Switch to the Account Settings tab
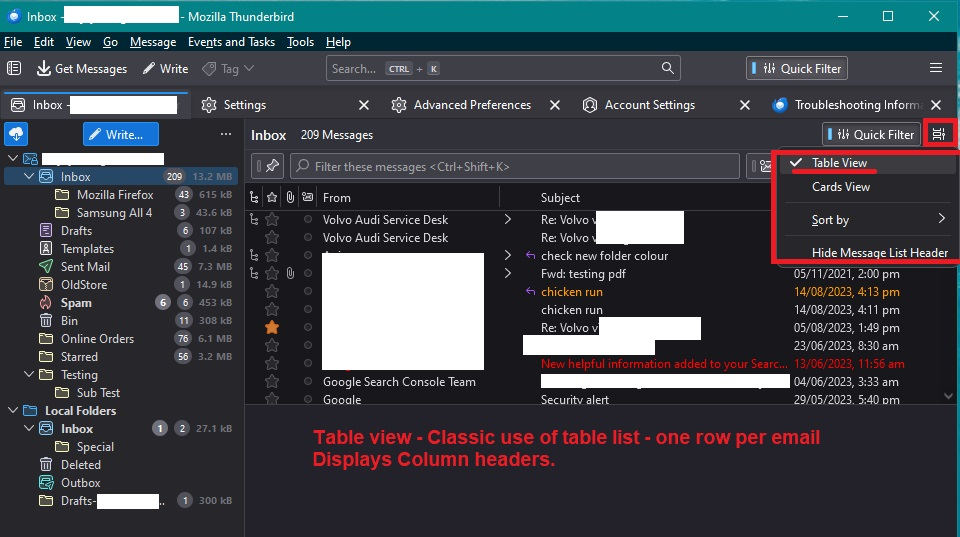 pyautogui.click(x=649, y=105)
